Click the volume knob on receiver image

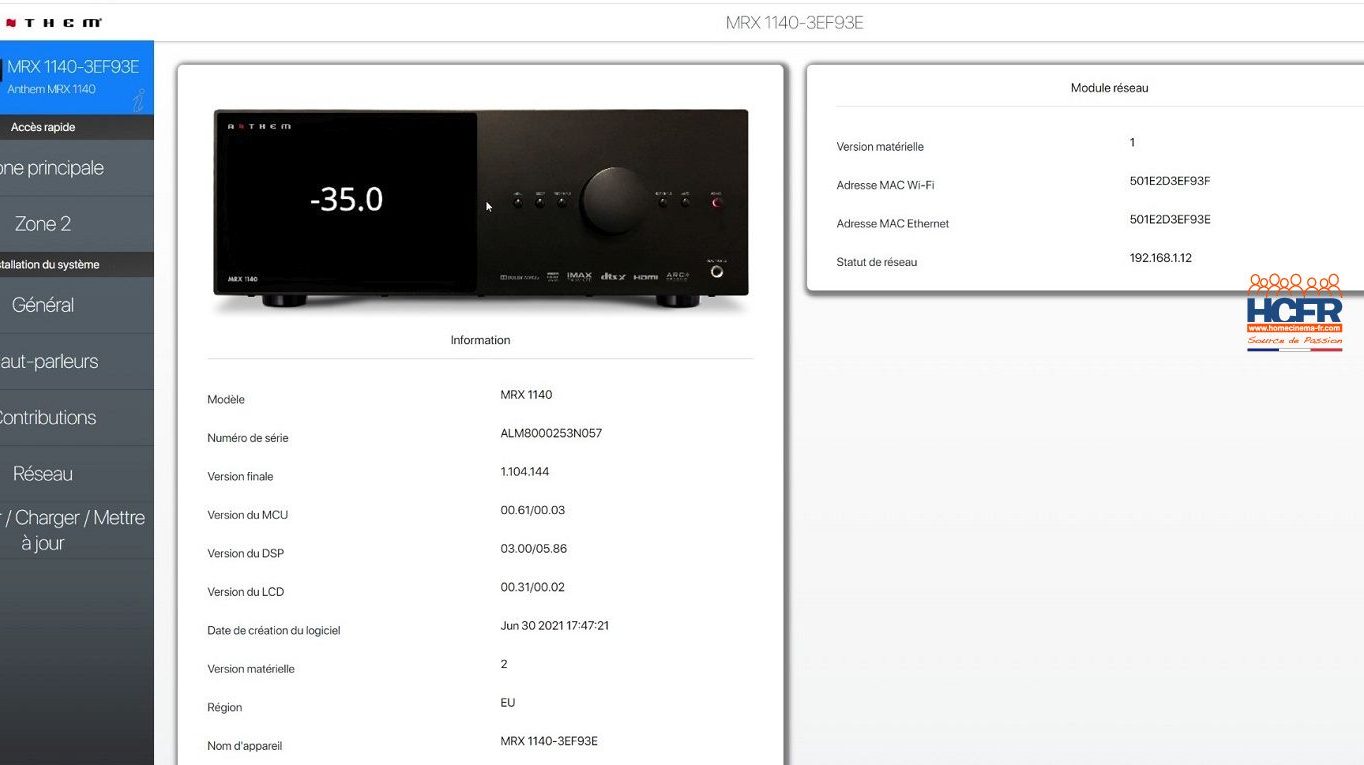point(614,201)
